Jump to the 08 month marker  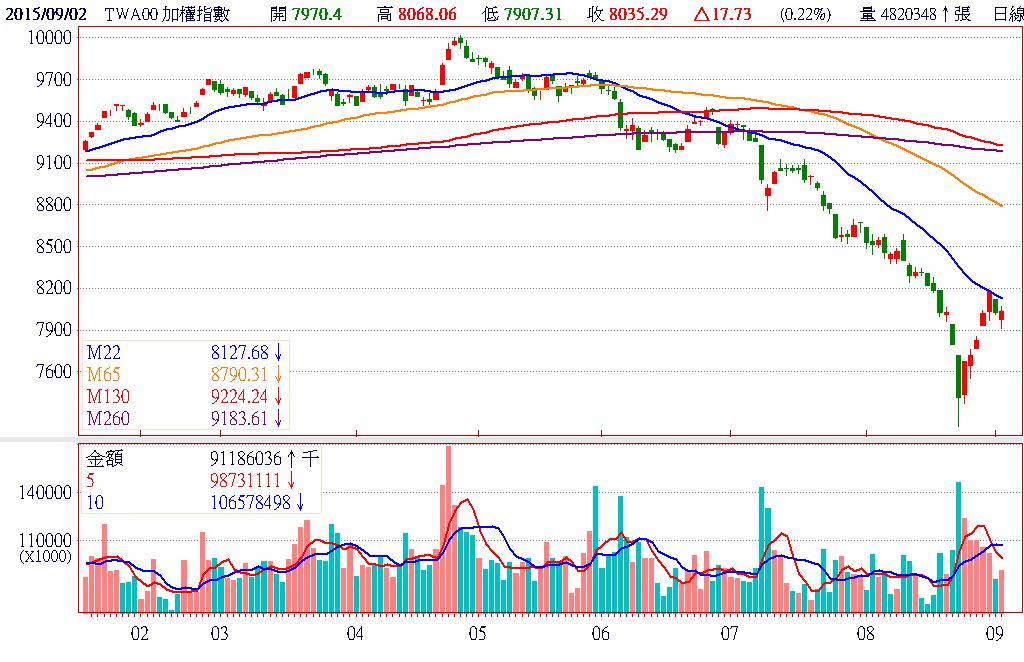(x=865, y=633)
